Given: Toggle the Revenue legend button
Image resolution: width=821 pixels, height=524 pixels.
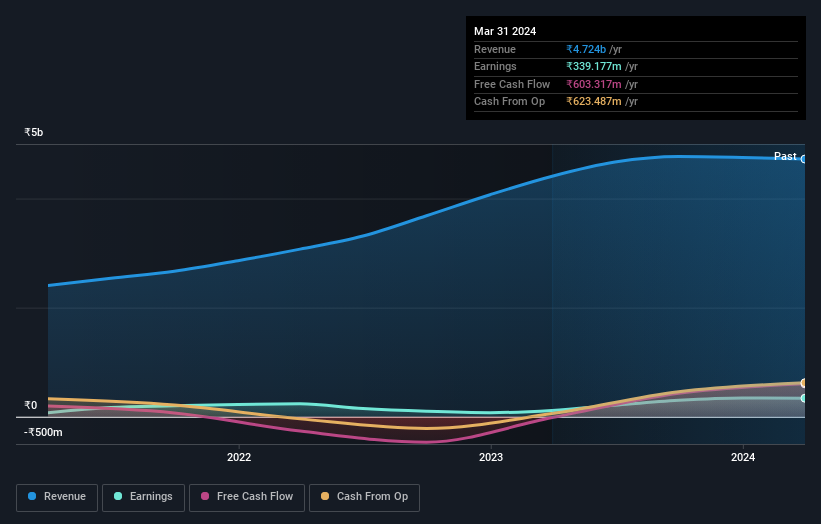Looking at the screenshot, I should pyautogui.click(x=57, y=497).
